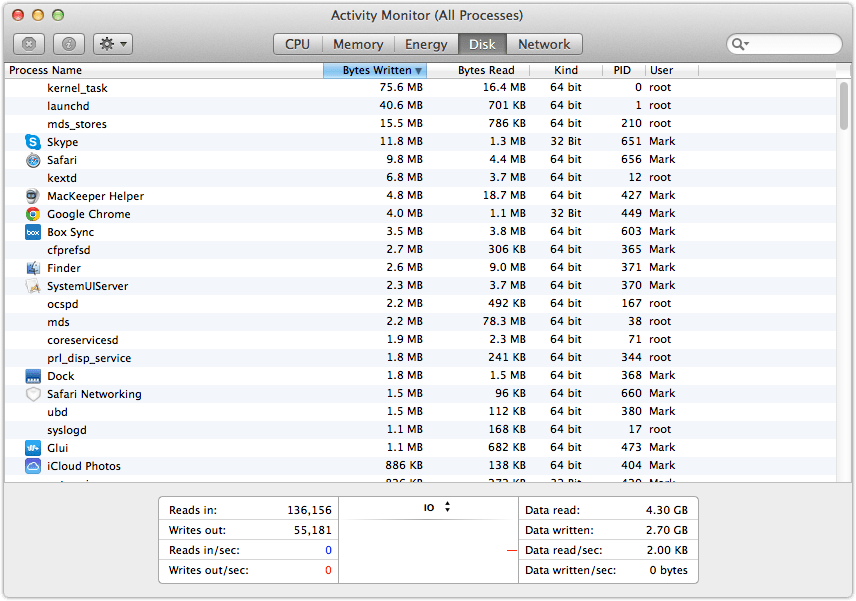
Task: Switch to the Memory tab
Action: coord(358,44)
